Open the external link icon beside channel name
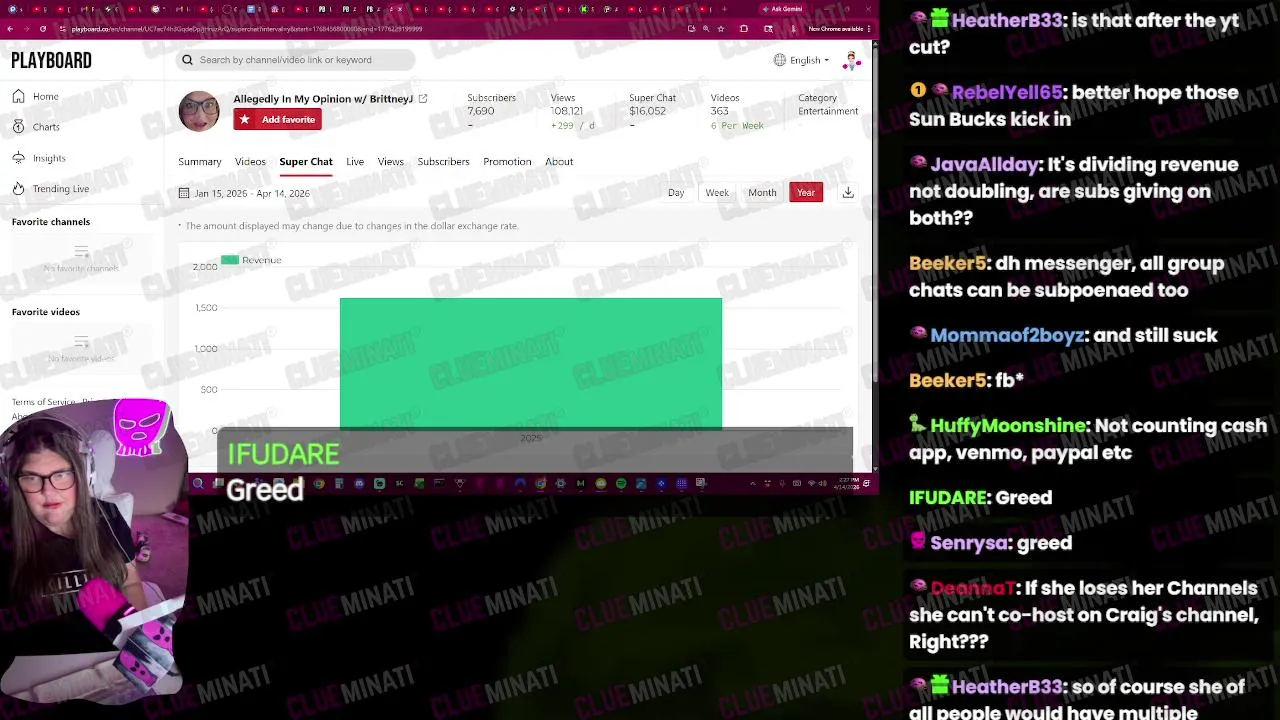The height and width of the screenshot is (720, 1280). tap(423, 99)
